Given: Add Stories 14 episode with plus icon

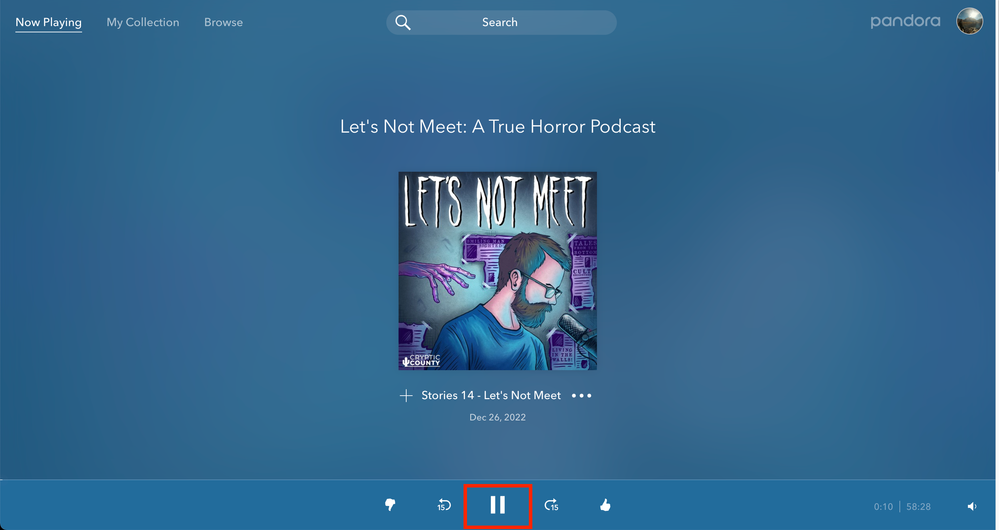Looking at the screenshot, I should 406,396.
